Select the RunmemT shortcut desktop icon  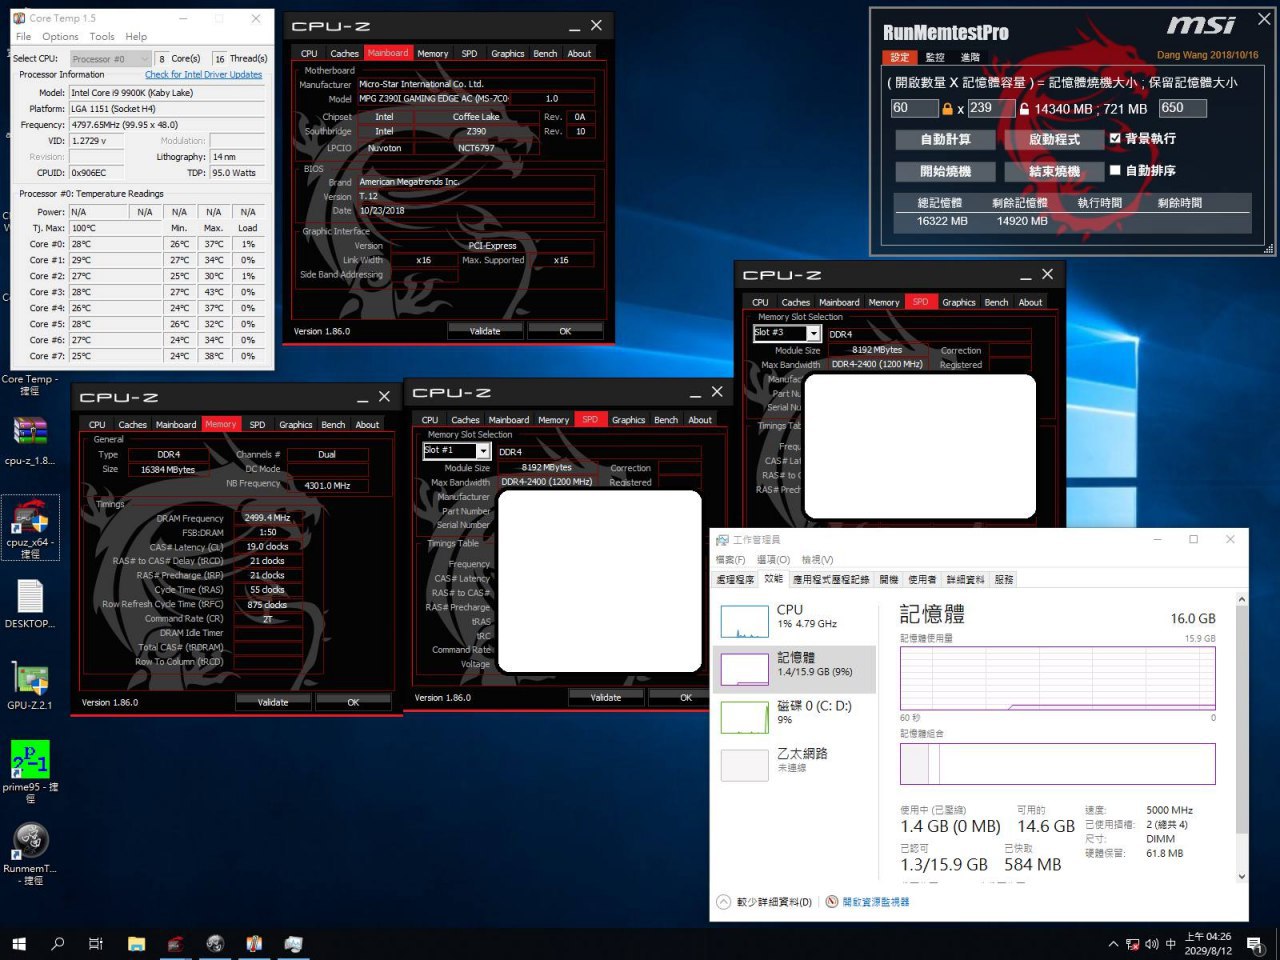(30, 853)
